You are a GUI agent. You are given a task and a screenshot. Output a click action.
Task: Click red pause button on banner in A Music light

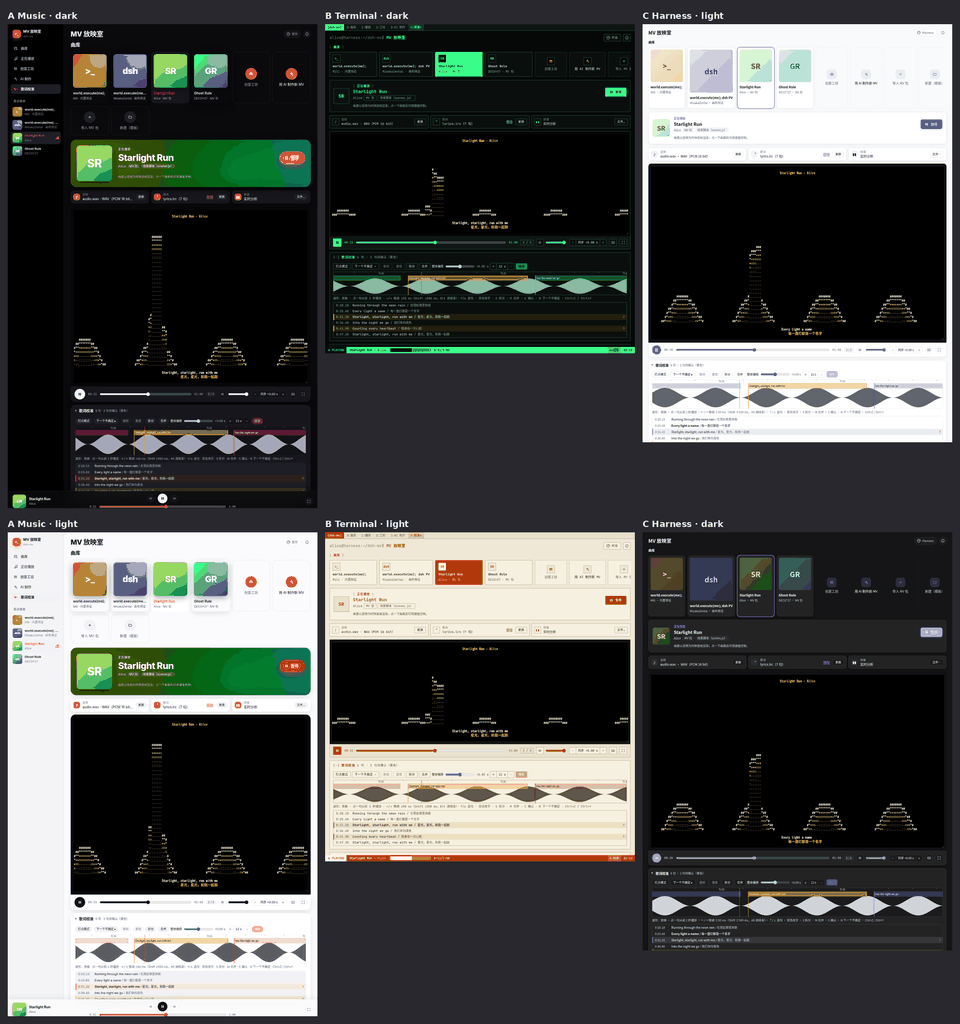(x=292, y=666)
